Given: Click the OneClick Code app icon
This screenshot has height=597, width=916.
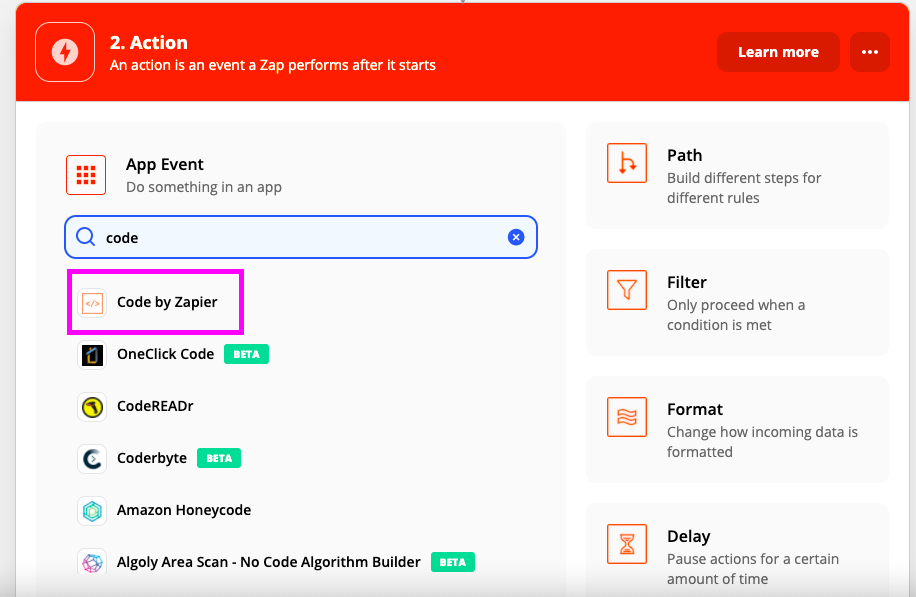Looking at the screenshot, I should 92,354.
